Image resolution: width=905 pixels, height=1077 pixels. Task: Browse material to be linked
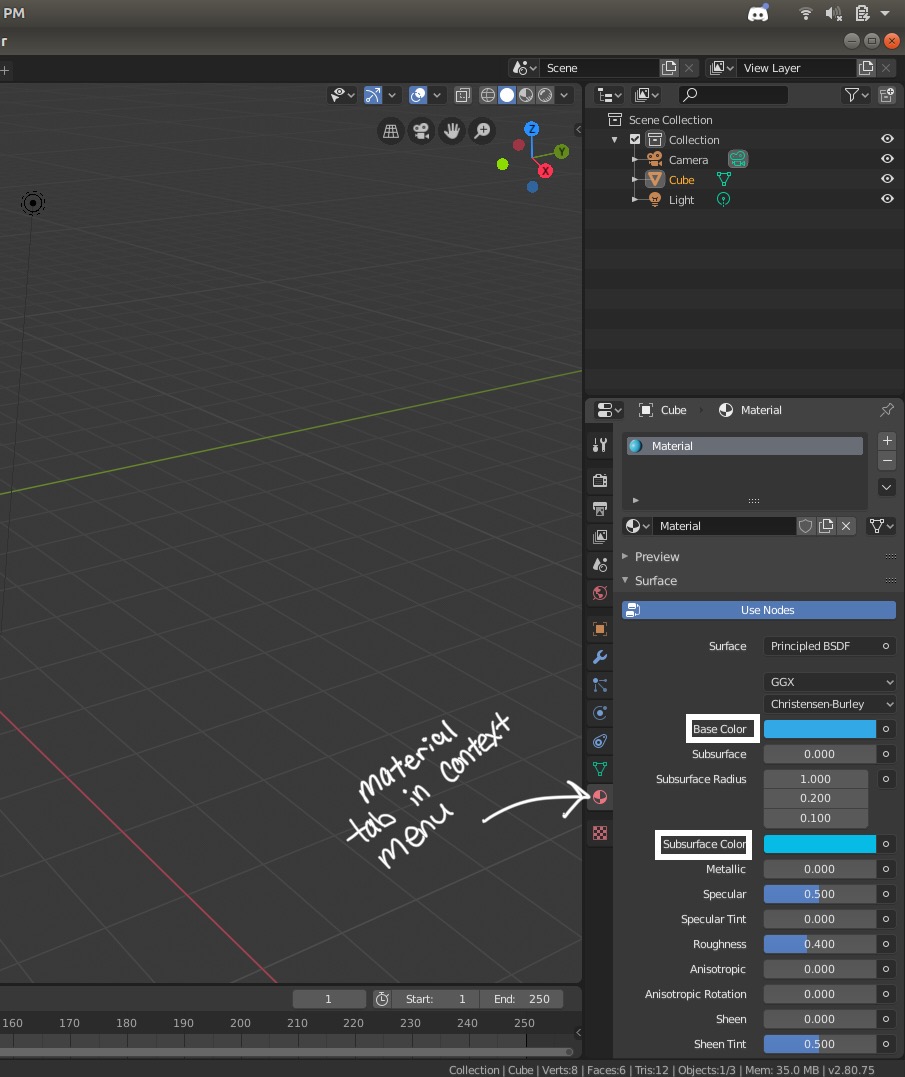[637, 526]
